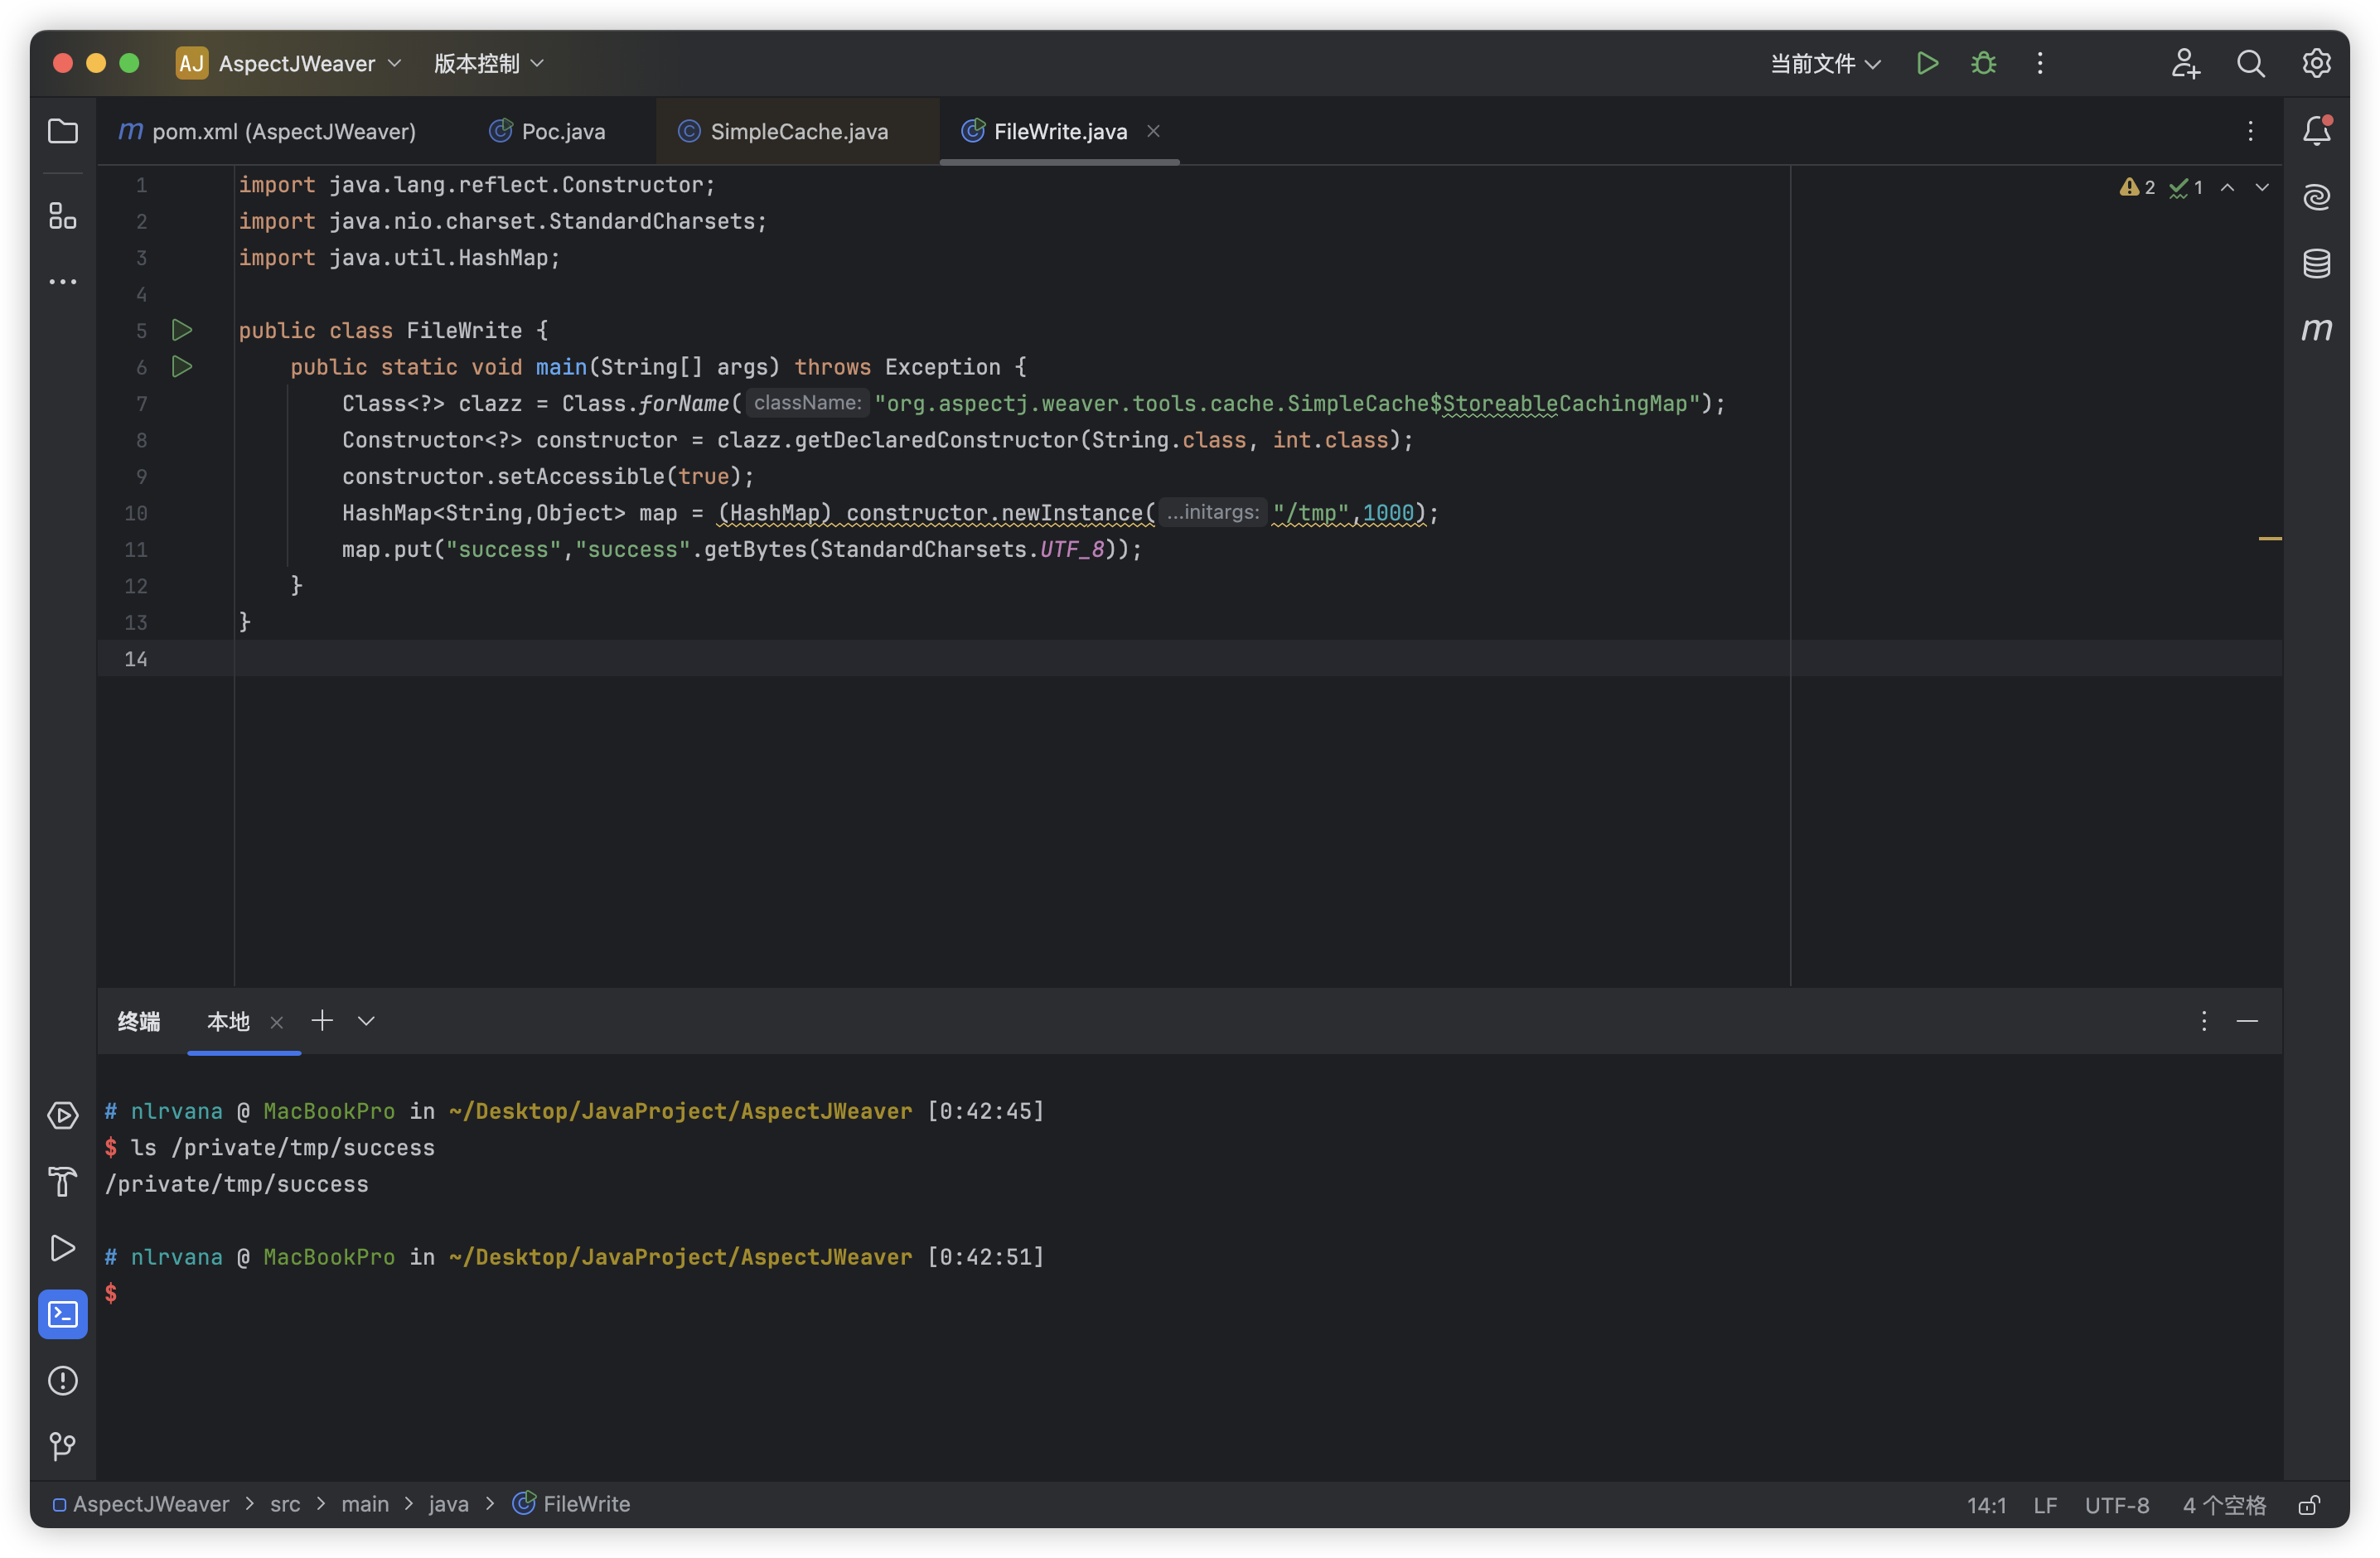The height and width of the screenshot is (1558, 2380).
Task: Run class FileWrite from gutter on line 5
Action: pos(182,330)
